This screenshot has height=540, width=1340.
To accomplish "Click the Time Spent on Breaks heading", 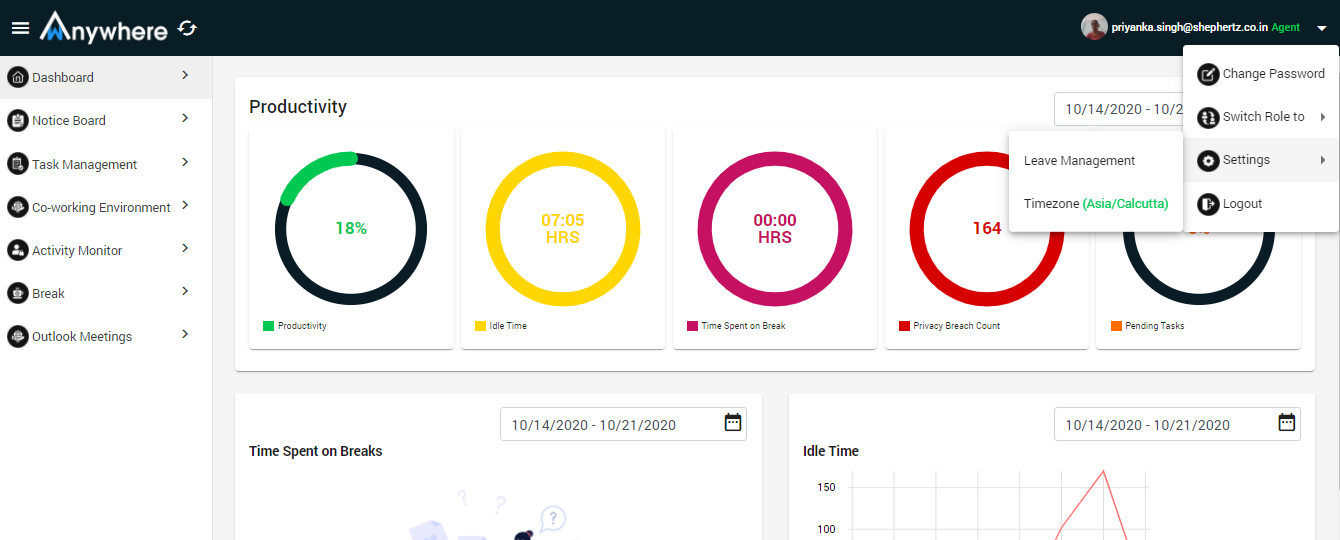I will (x=316, y=451).
